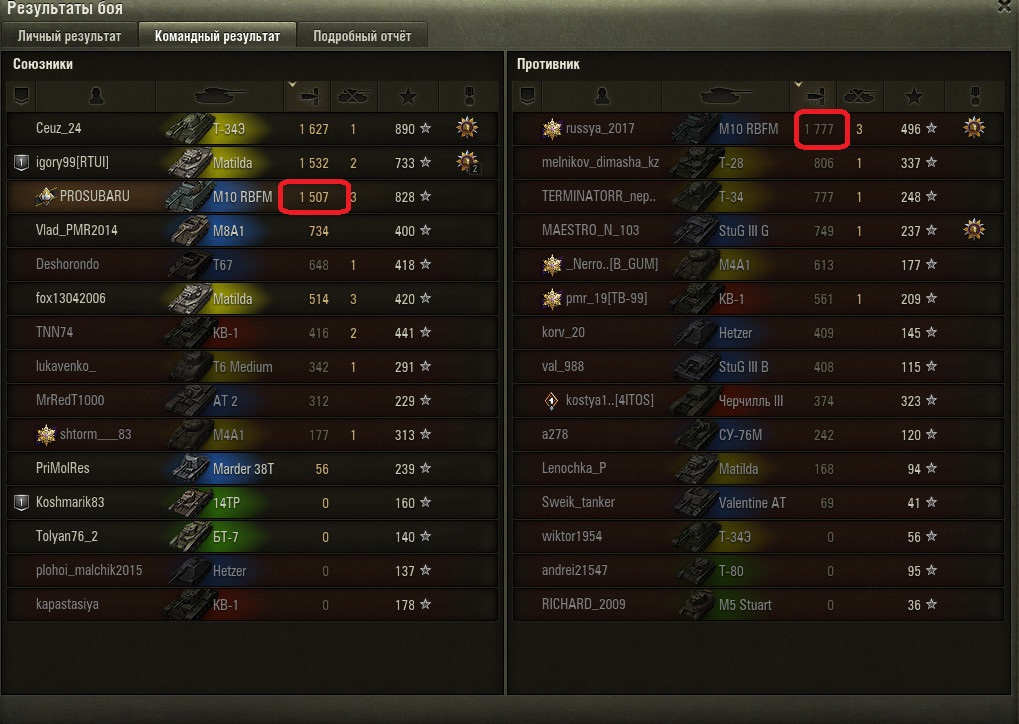Click platoon badge next to Koshmarik83
Image resolution: width=1019 pixels, height=724 pixels.
21,502
